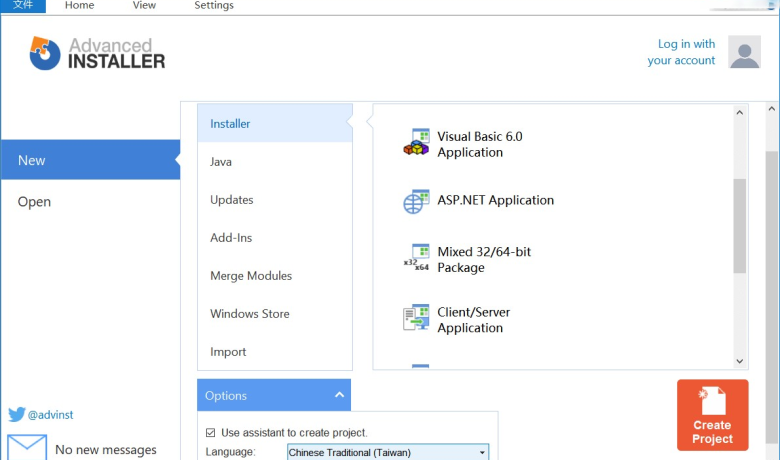Click the Client/Server Application icon
780x460 pixels.
416,318
